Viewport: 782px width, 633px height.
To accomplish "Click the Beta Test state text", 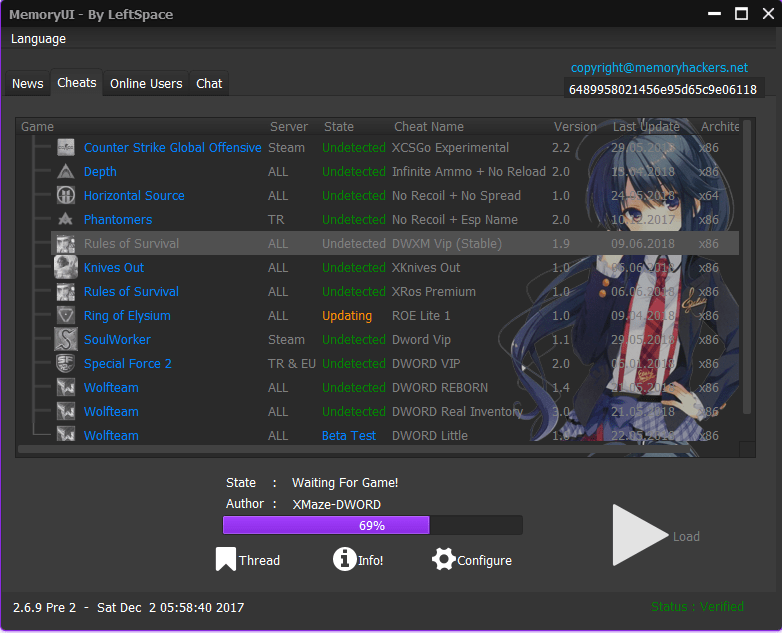I will (349, 435).
